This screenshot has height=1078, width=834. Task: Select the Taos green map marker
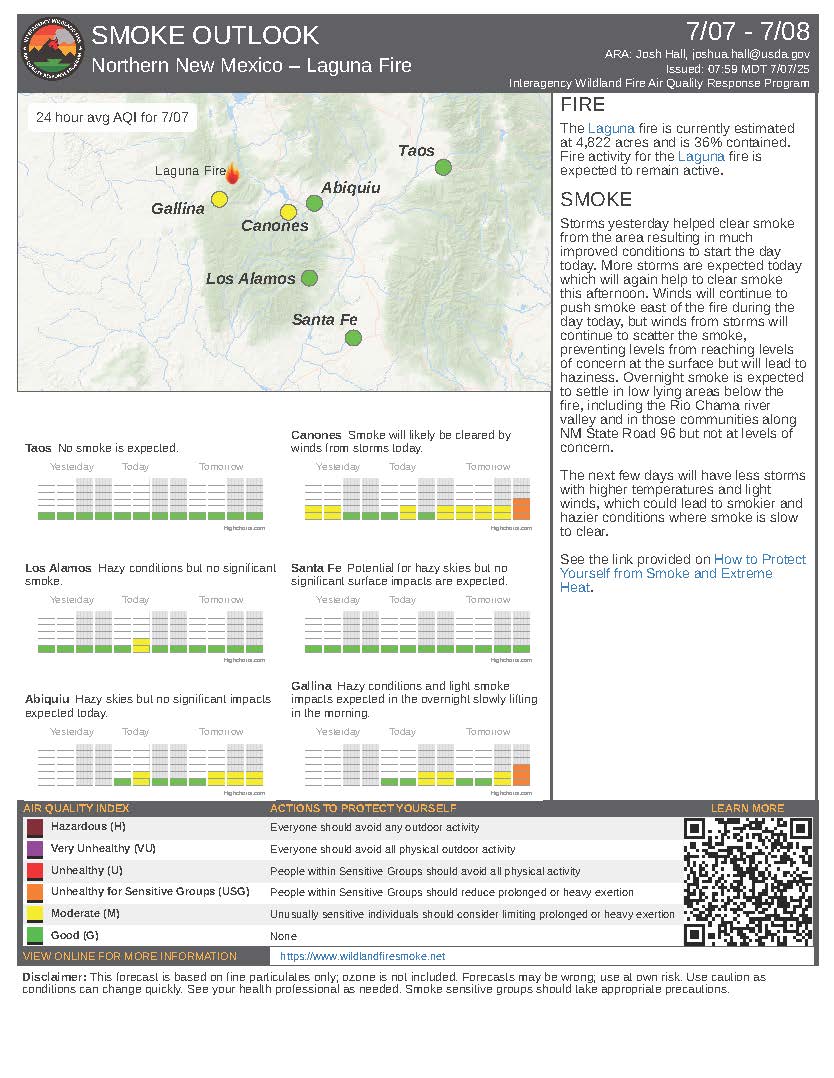[443, 167]
